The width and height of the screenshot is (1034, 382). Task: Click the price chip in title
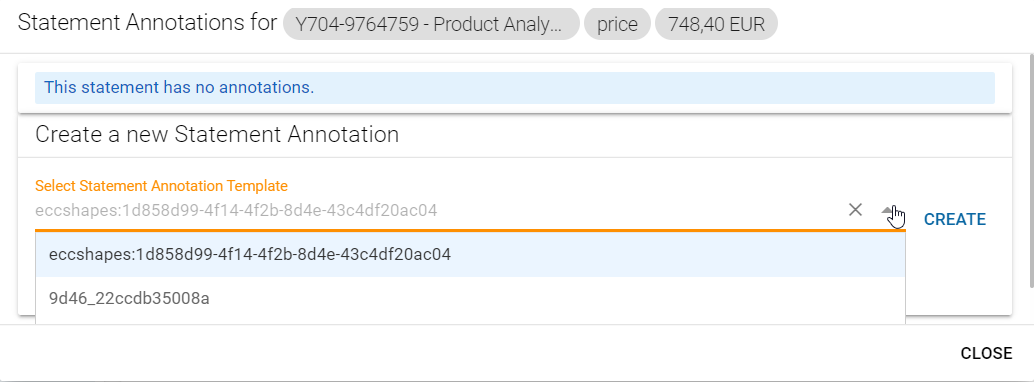(617, 24)
